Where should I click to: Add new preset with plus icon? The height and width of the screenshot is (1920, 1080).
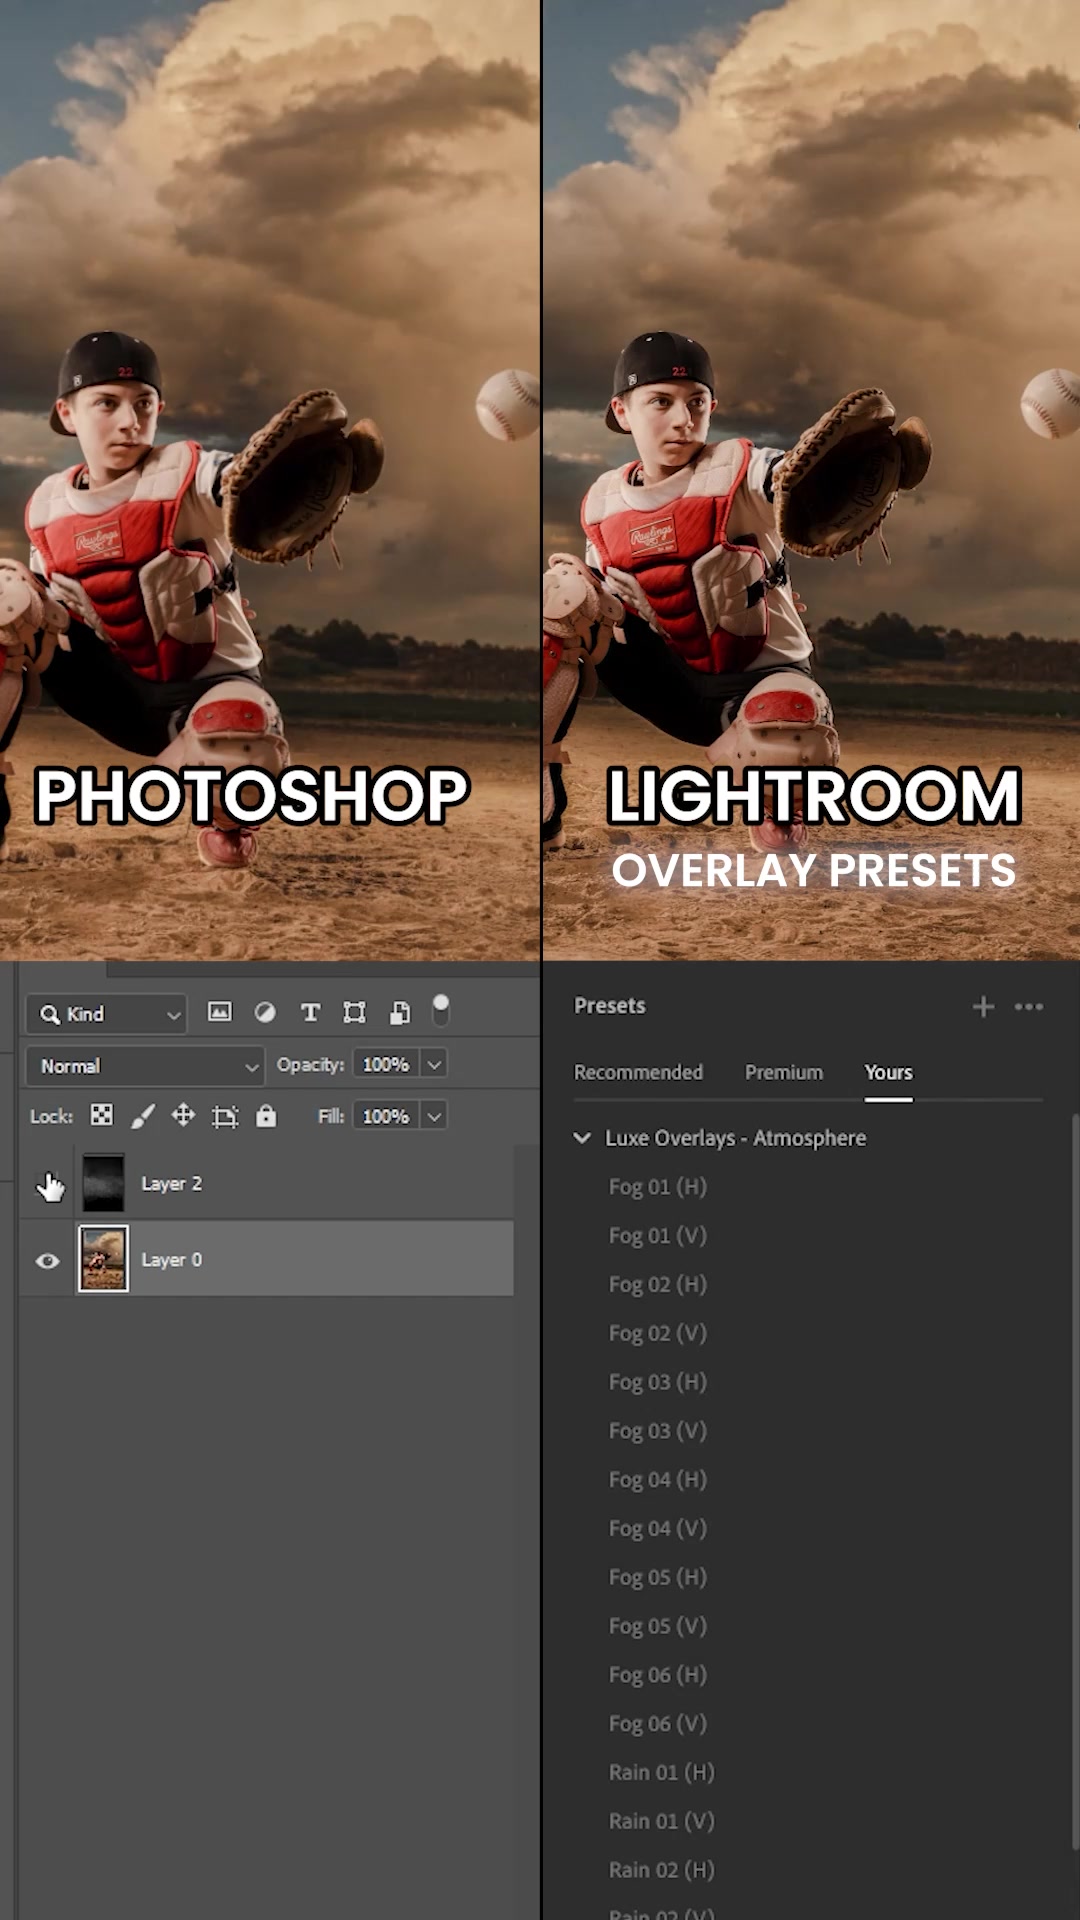(x=983, y=1006)
